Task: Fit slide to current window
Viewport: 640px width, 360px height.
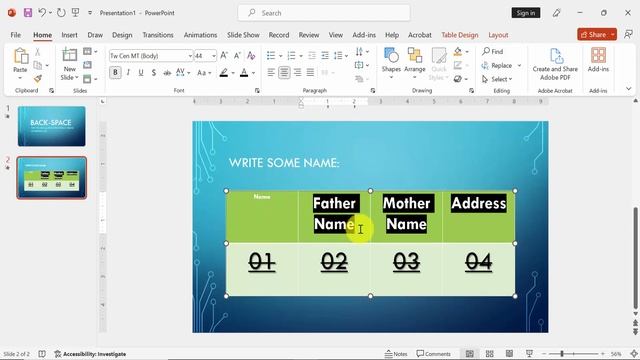Action: [x=634, y=353]
